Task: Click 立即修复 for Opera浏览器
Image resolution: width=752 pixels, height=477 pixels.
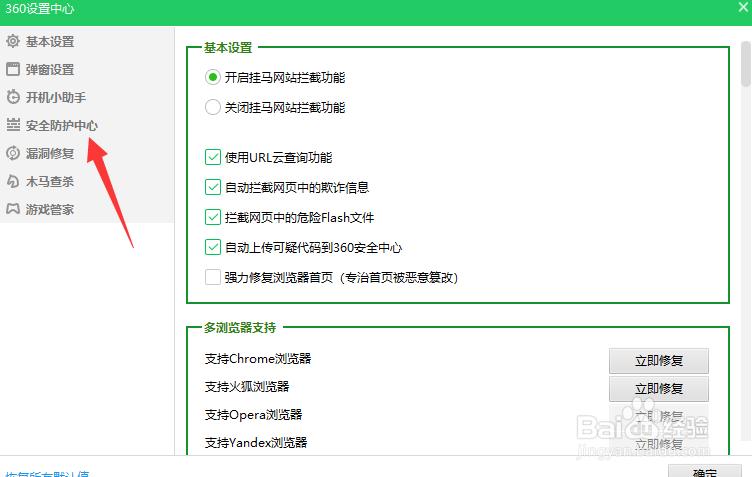Action: coord(658,417)
